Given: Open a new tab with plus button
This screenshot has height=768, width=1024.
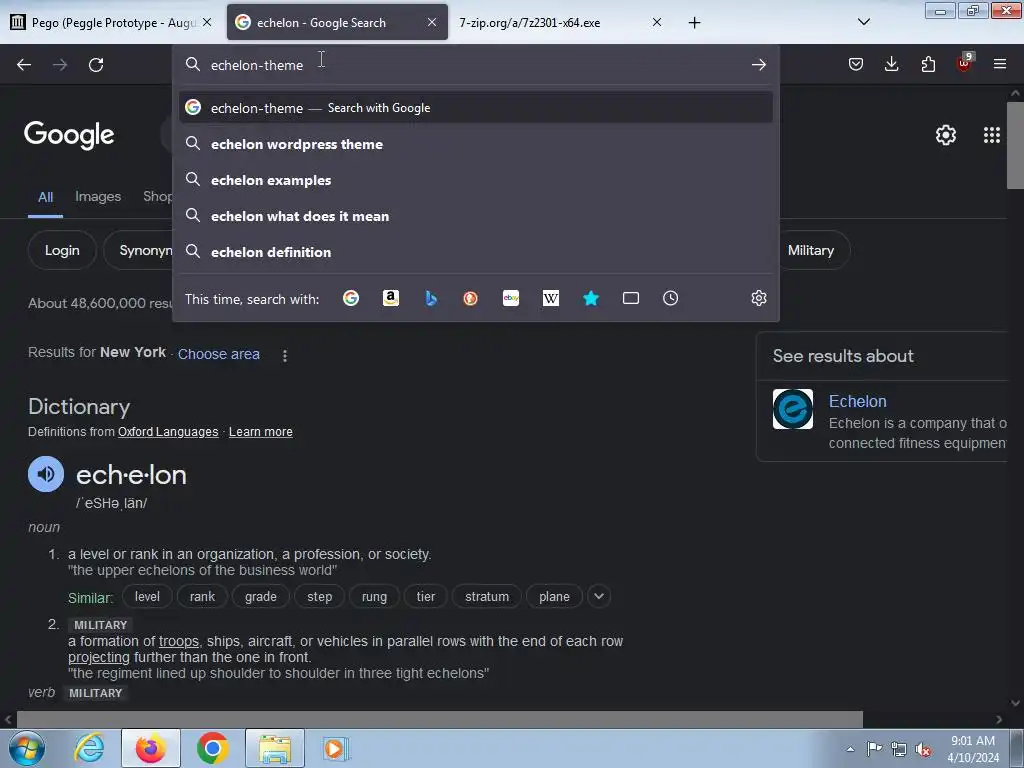Looking at the screenshot, I should coord(694,23).
